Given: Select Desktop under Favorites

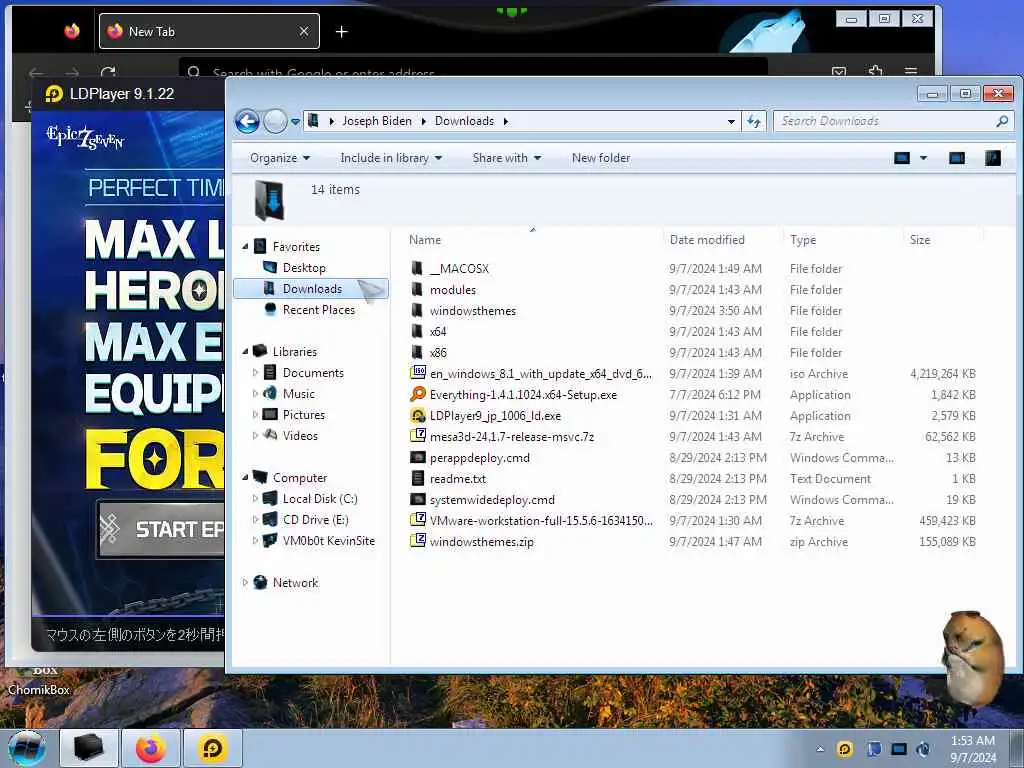Looking at the screenshot, I should (x=304, y=268).
